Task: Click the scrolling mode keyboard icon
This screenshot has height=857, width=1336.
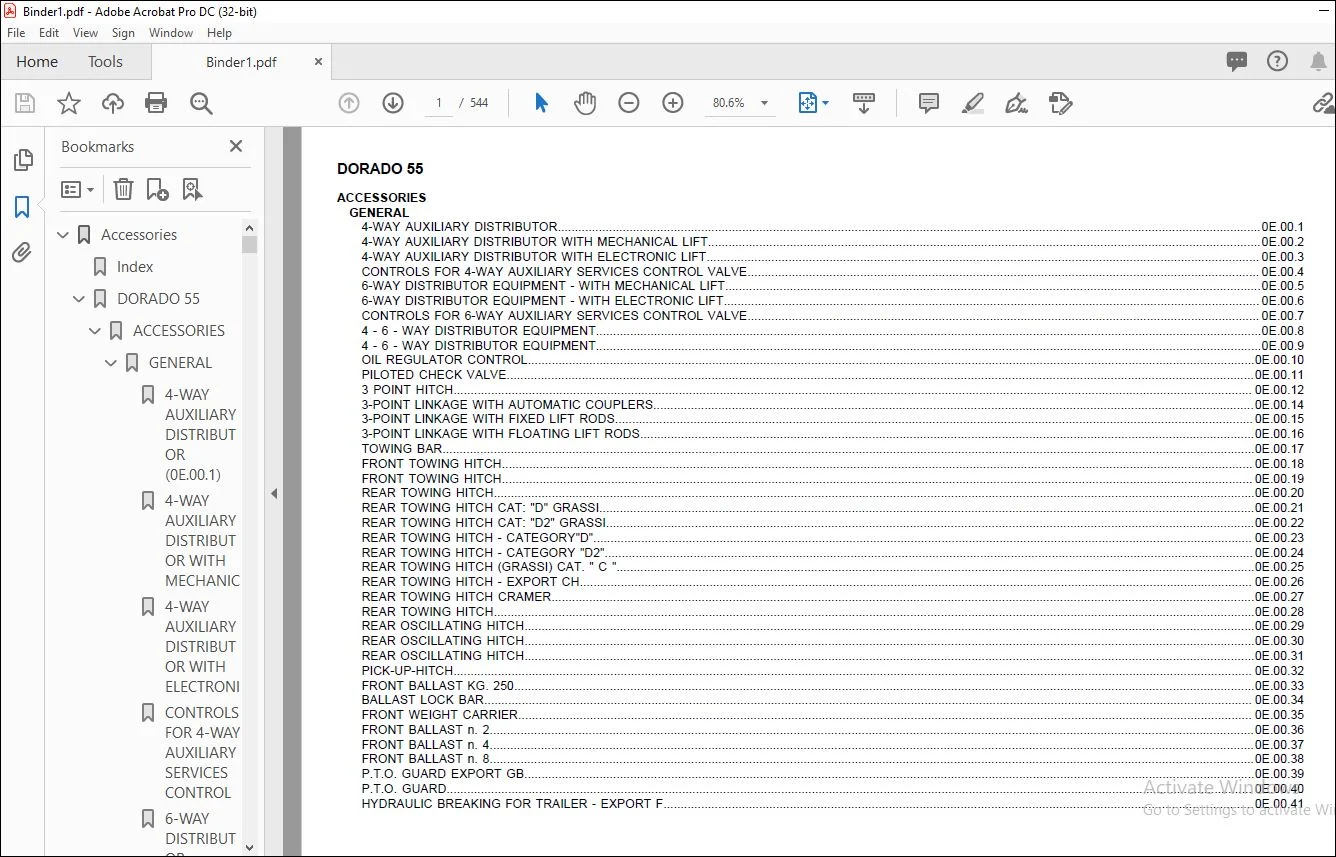Action: click(864, 103)
